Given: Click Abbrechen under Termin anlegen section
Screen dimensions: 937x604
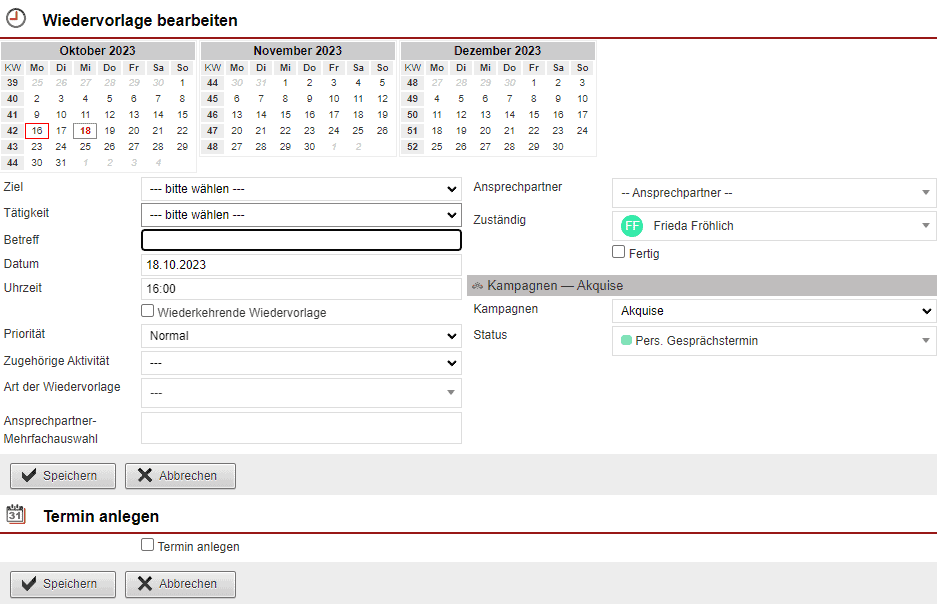Looking at the screenshot, I should point(180,584).
